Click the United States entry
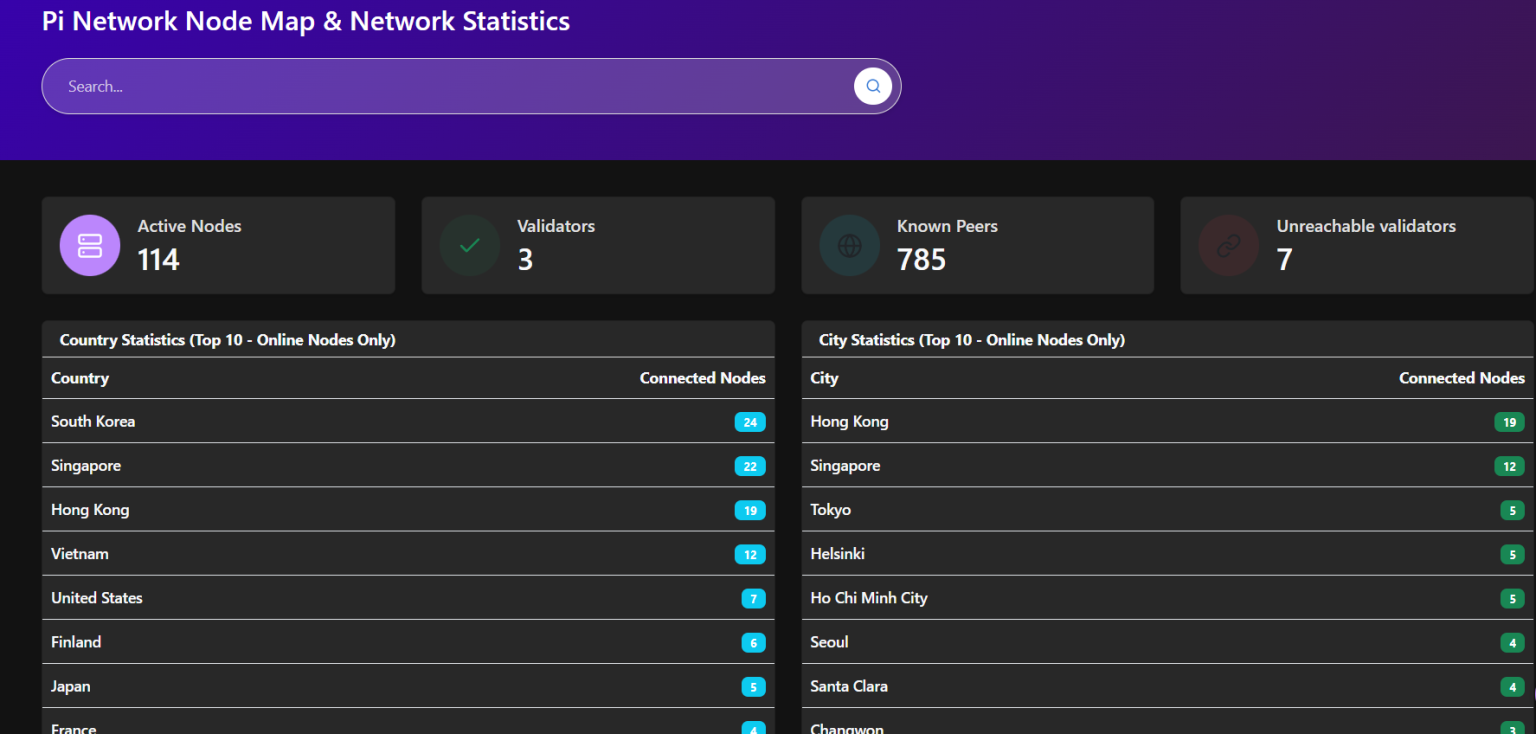 click(97, 598)
